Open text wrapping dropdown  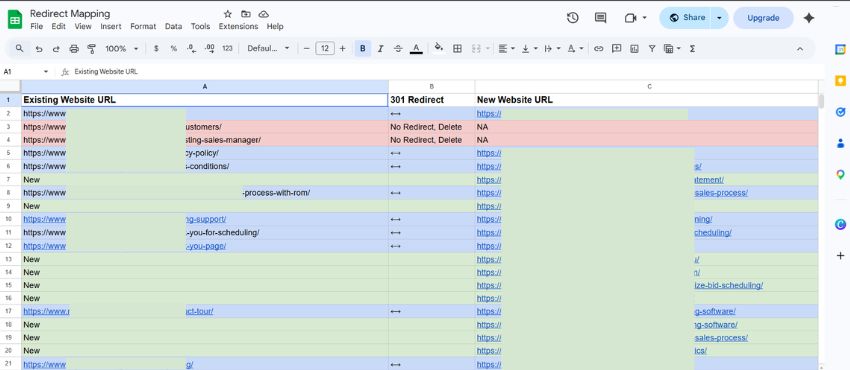[x=551, y=49]
